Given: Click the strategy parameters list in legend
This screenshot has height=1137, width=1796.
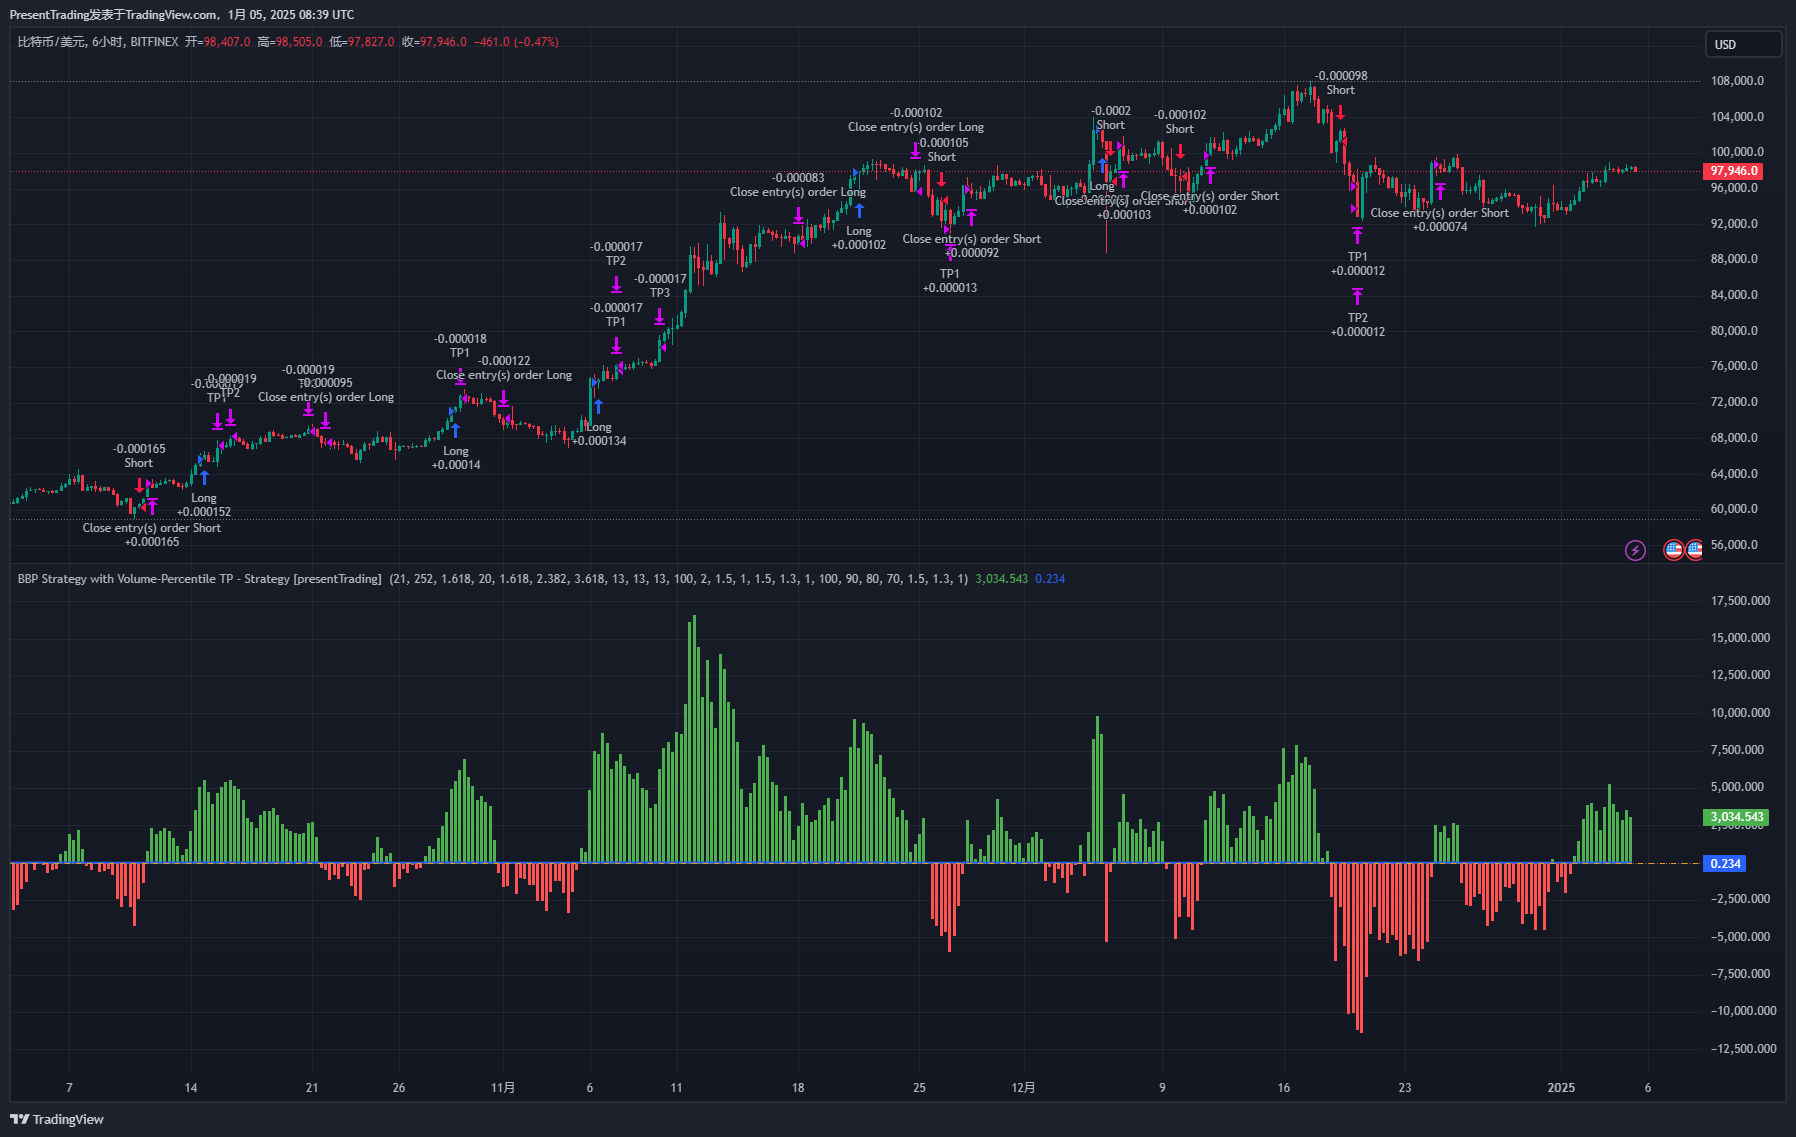Looking at the screenshot, I should (x=678, y=579).
